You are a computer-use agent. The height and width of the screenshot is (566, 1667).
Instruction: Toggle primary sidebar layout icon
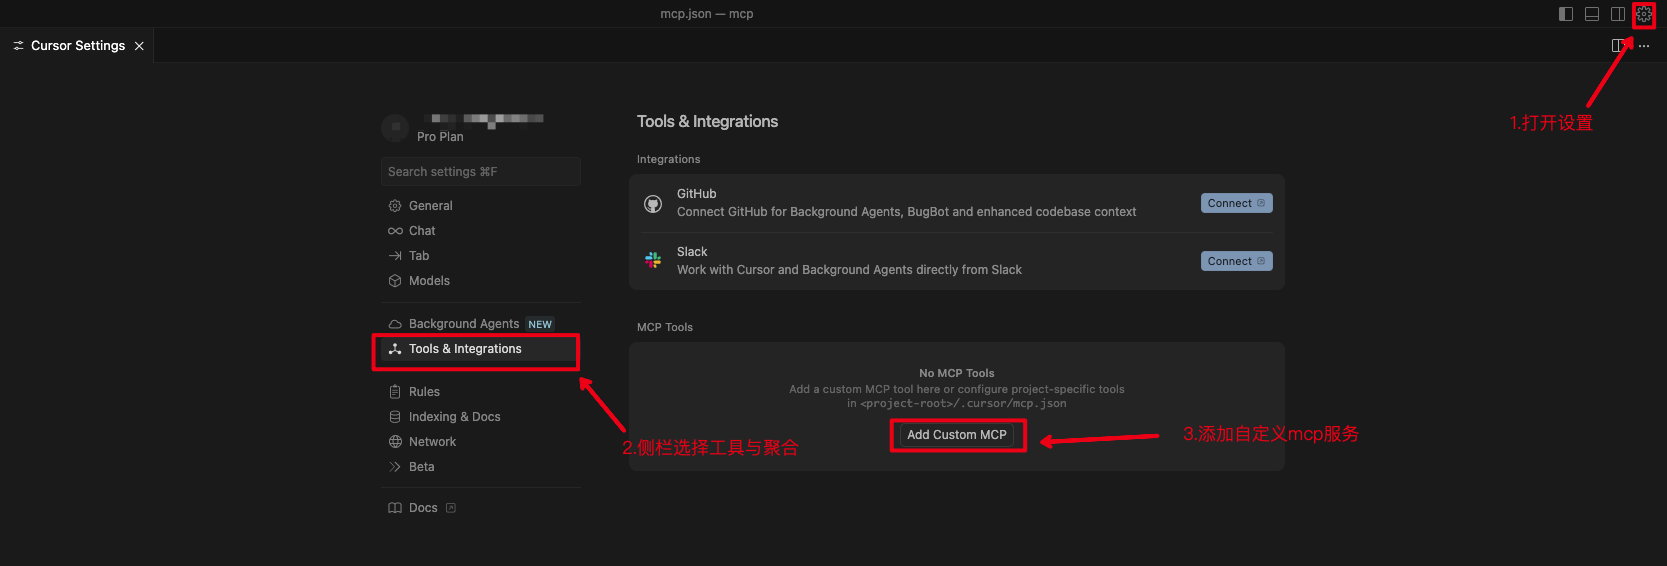click(x=1566, y=14)
